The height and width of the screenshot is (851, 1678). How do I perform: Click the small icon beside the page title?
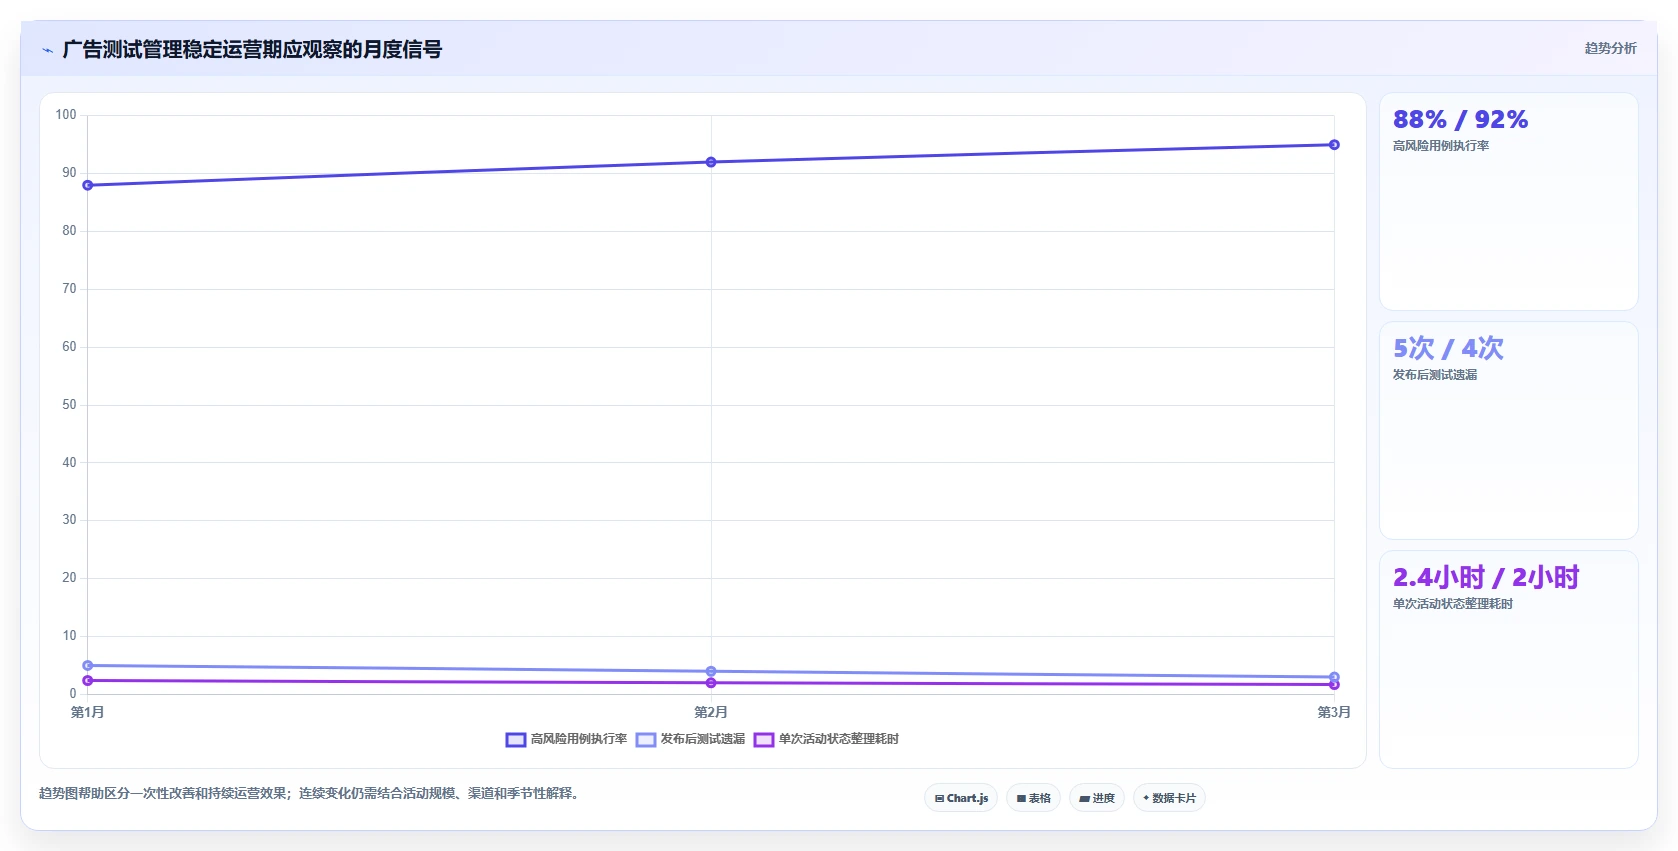pos(47,50)
